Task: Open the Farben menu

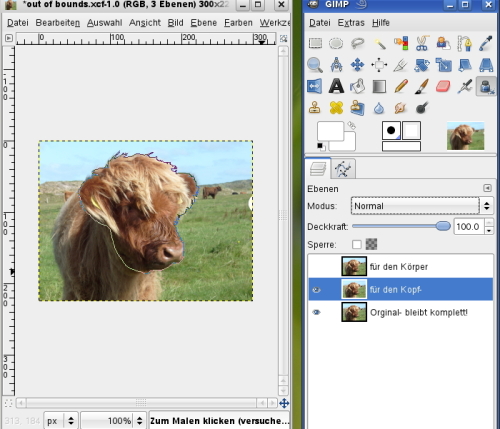Action: point(238,23)
